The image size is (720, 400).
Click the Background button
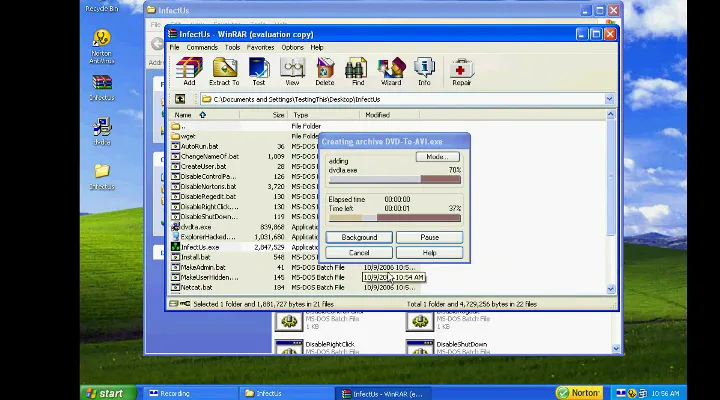tap(359, 237)
